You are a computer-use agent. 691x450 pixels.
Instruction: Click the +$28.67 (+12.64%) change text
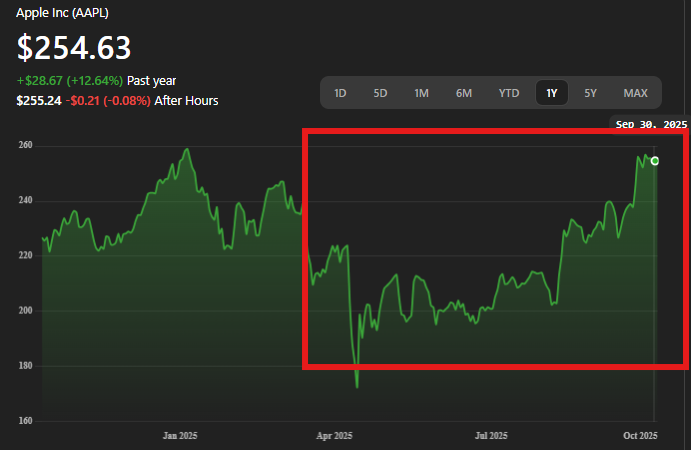pos(70,81)
